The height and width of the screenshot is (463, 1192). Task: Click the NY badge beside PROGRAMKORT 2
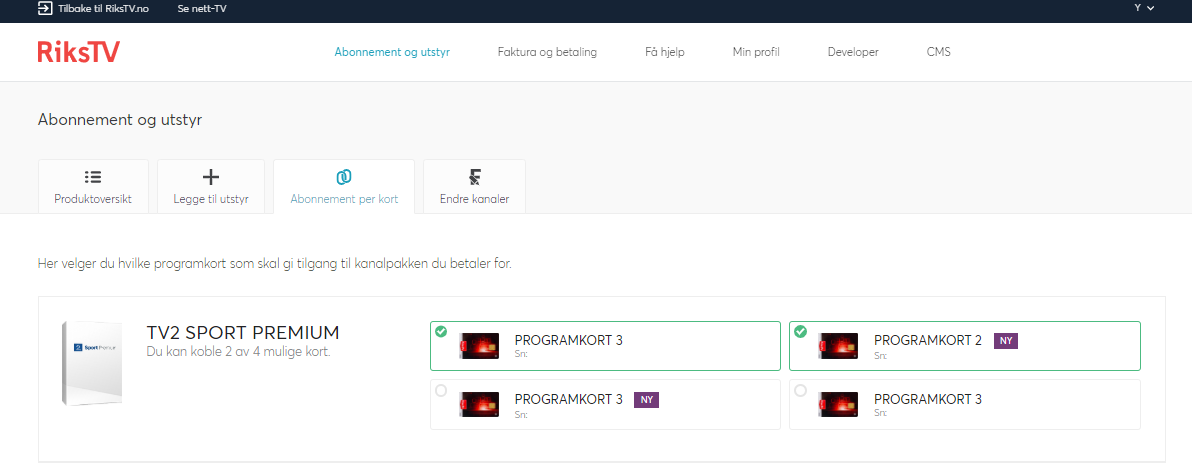[1006, 341]
